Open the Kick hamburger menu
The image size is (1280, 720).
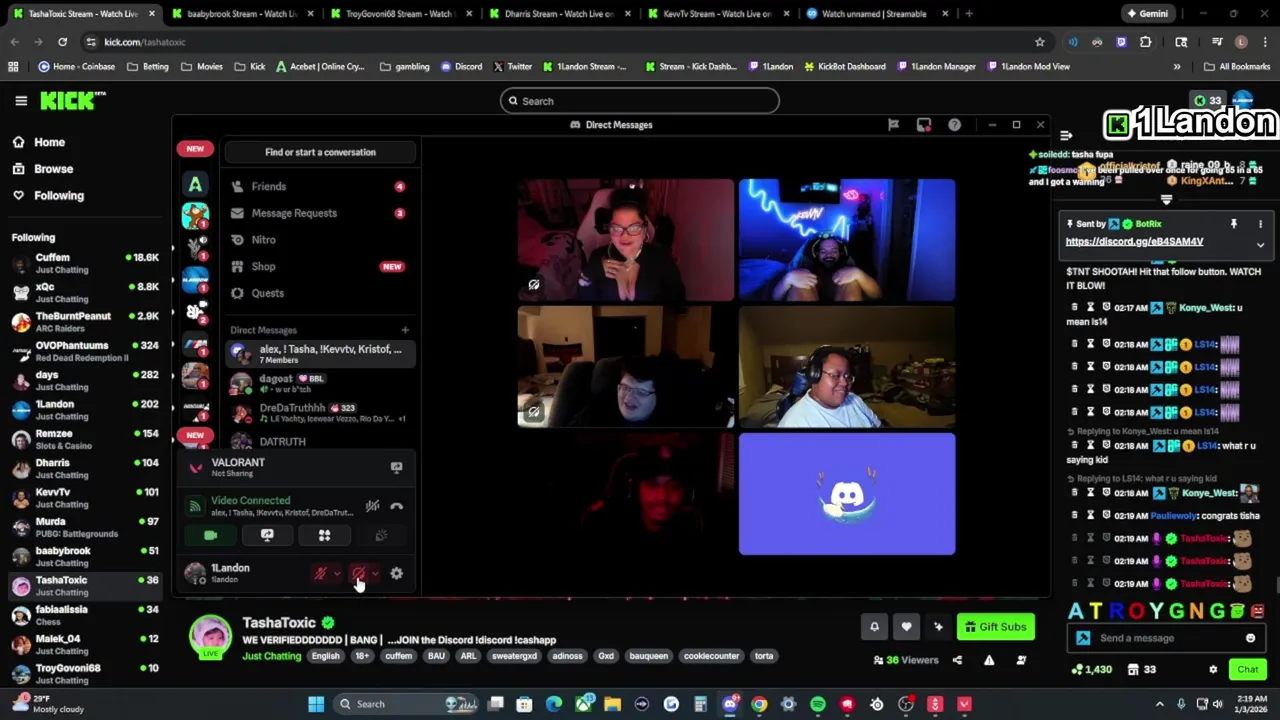[21, 101]
